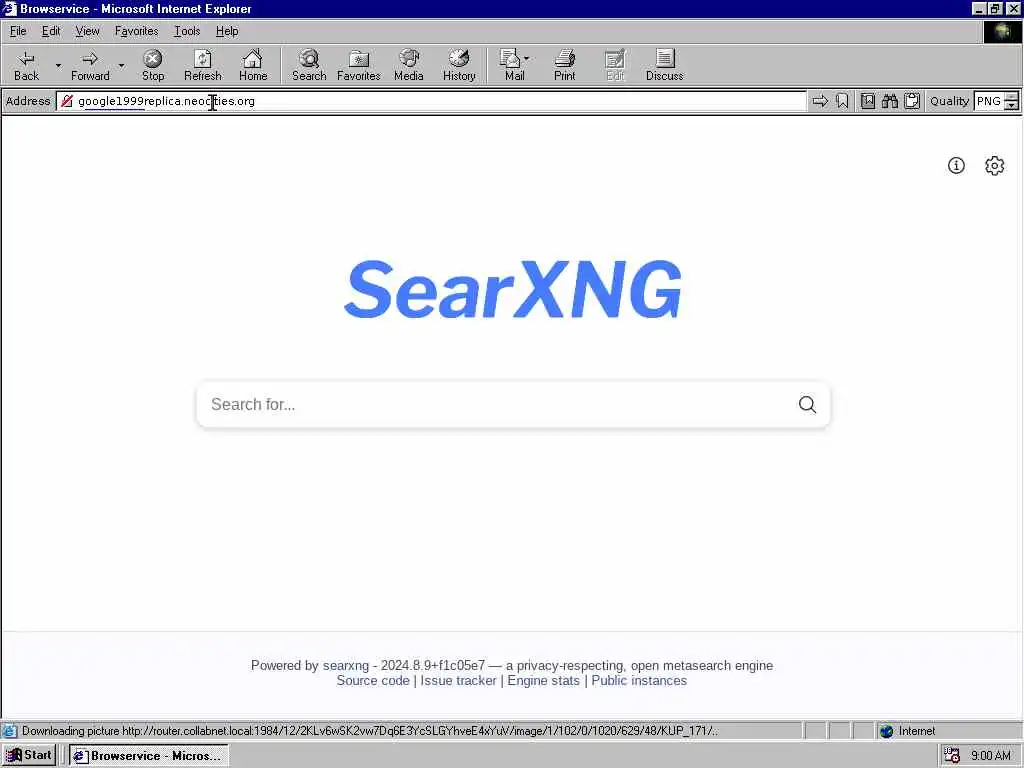Open the Source code link
The image size is (1024, 768).
tap(373, 680)
